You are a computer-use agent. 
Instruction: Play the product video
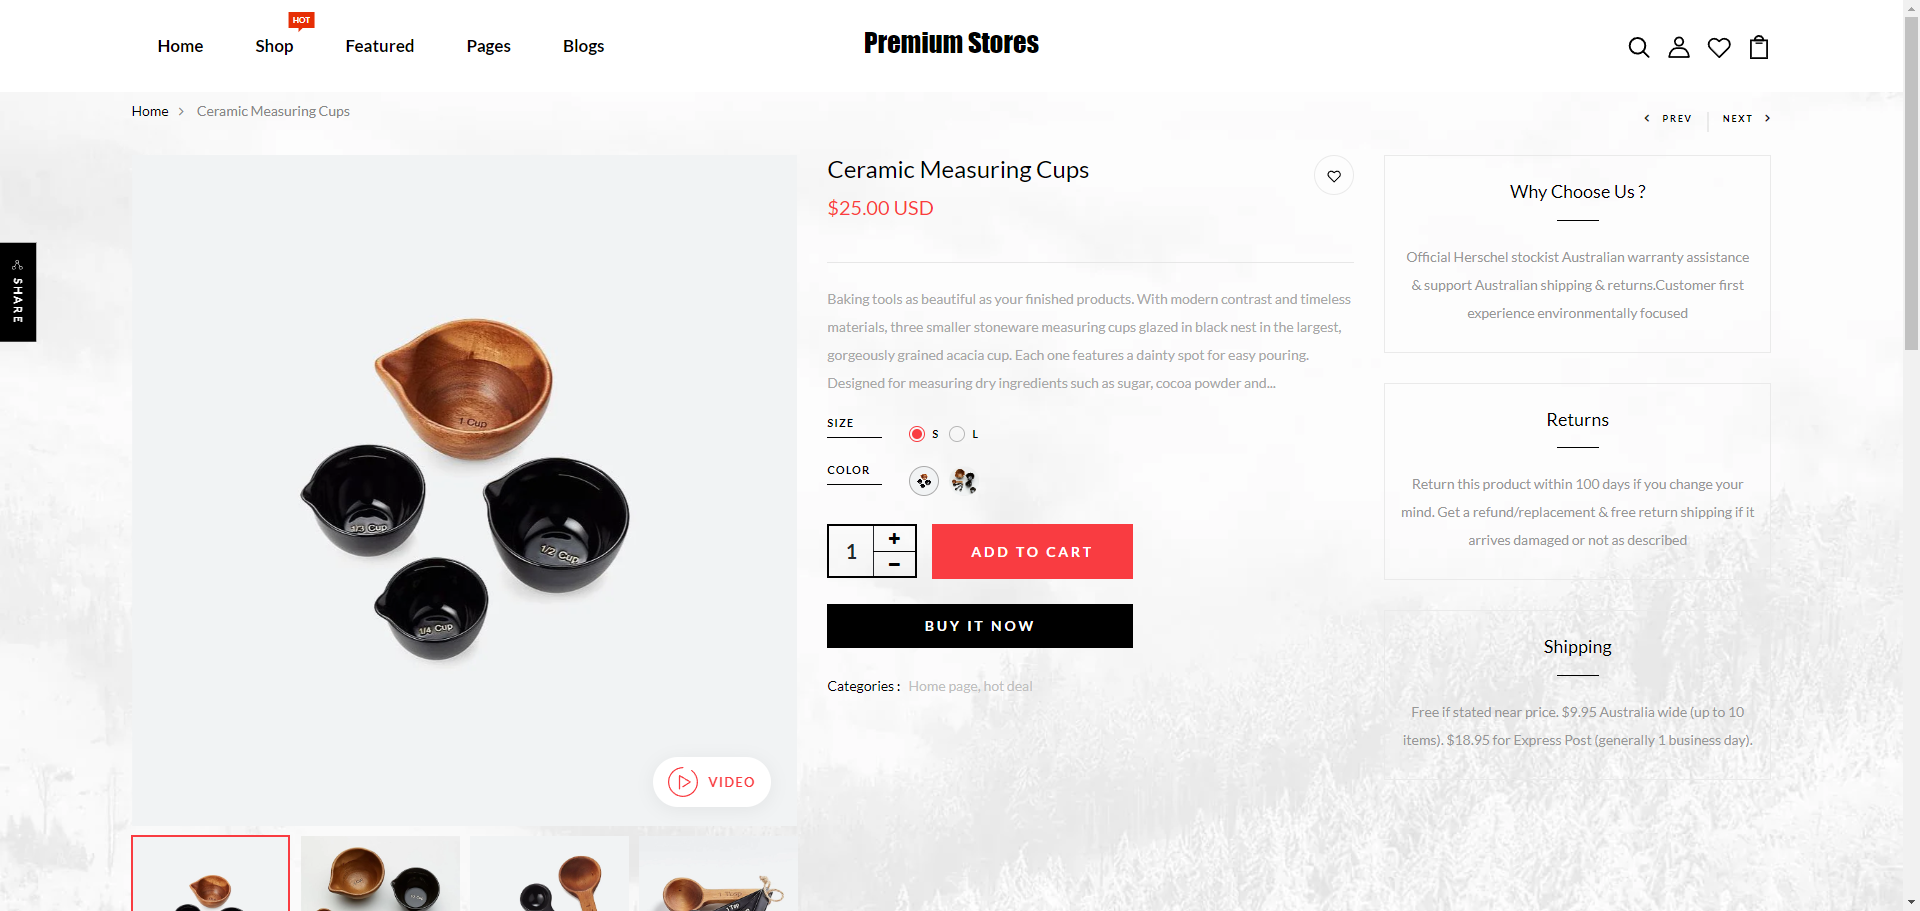tap(712, 782)
